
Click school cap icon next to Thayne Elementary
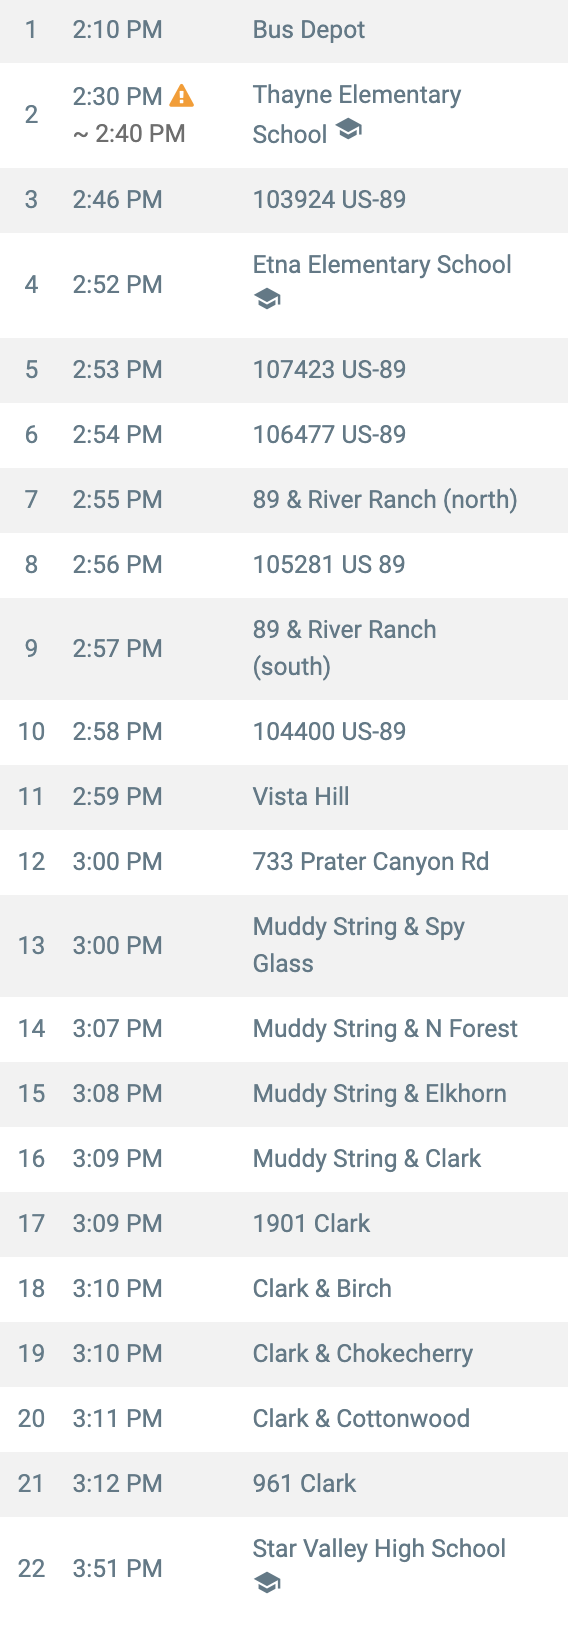point(348,128)
